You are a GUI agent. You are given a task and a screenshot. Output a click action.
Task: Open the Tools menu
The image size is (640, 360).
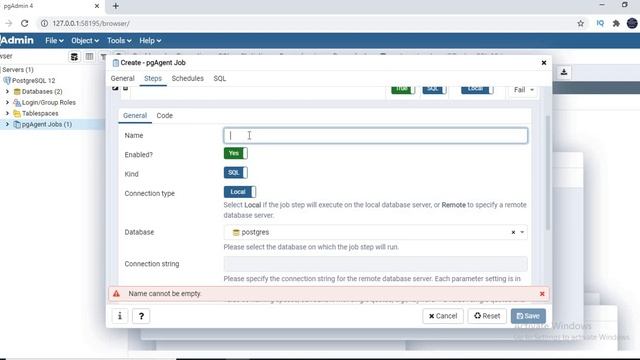[x=119, y=41]
